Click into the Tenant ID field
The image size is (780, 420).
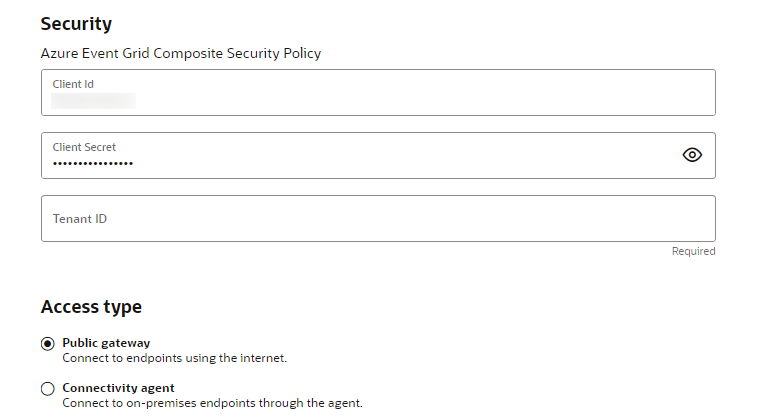coord(378,218)
